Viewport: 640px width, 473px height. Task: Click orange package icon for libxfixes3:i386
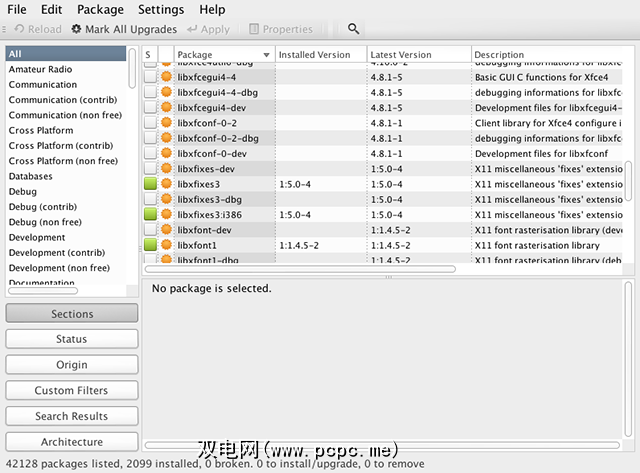tap(166, 214)
